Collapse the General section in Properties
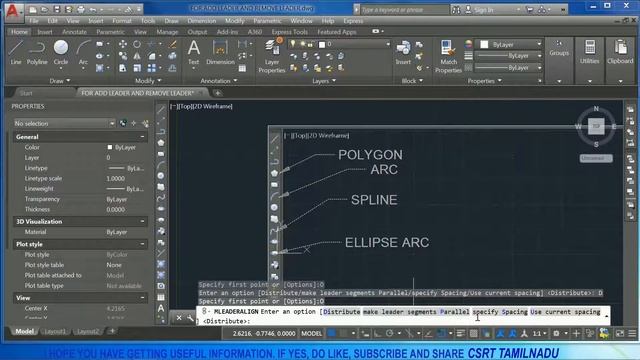The image size is (640, 360). [142, 137]
